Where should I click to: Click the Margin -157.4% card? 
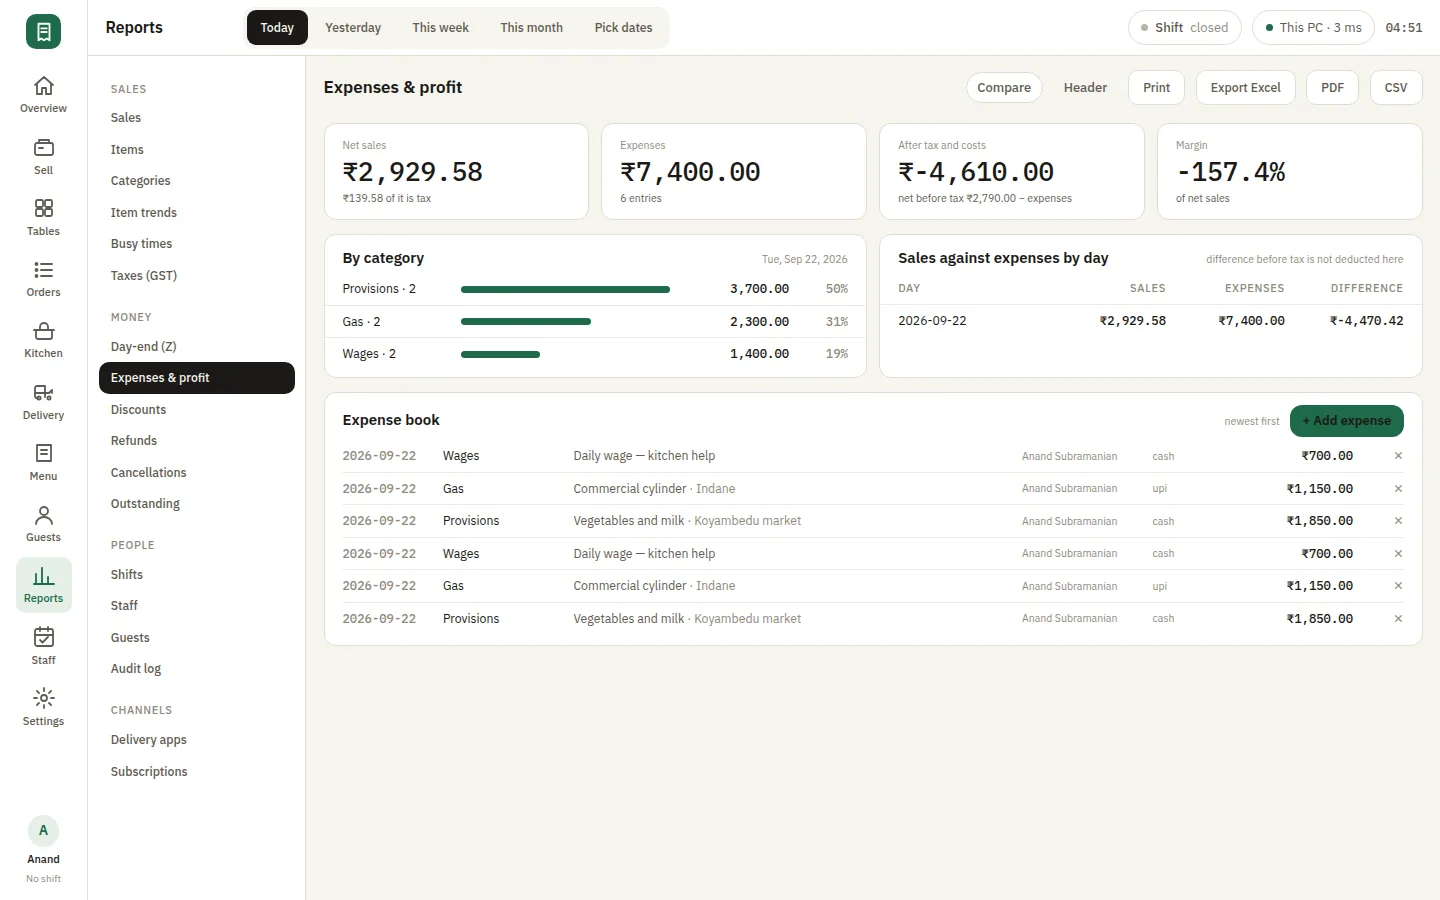[x=1289, y=172]
